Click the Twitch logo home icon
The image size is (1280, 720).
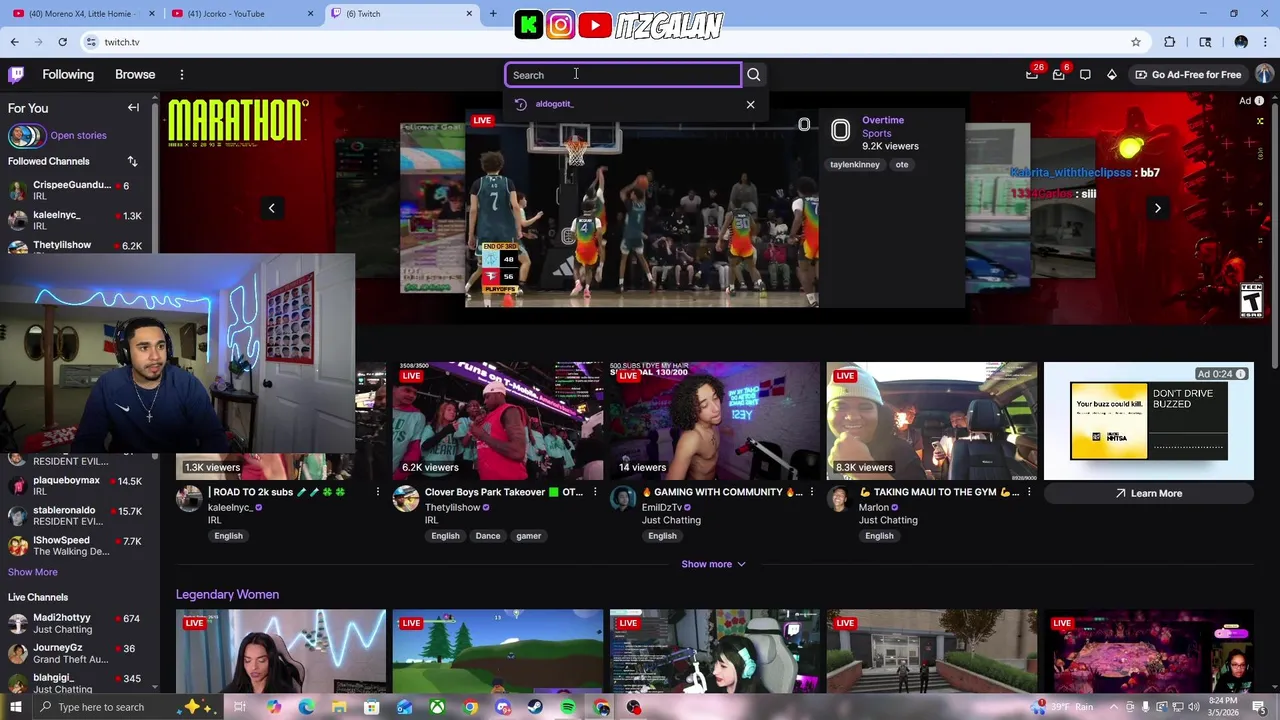pyautogui.click(x=16, y=75)
